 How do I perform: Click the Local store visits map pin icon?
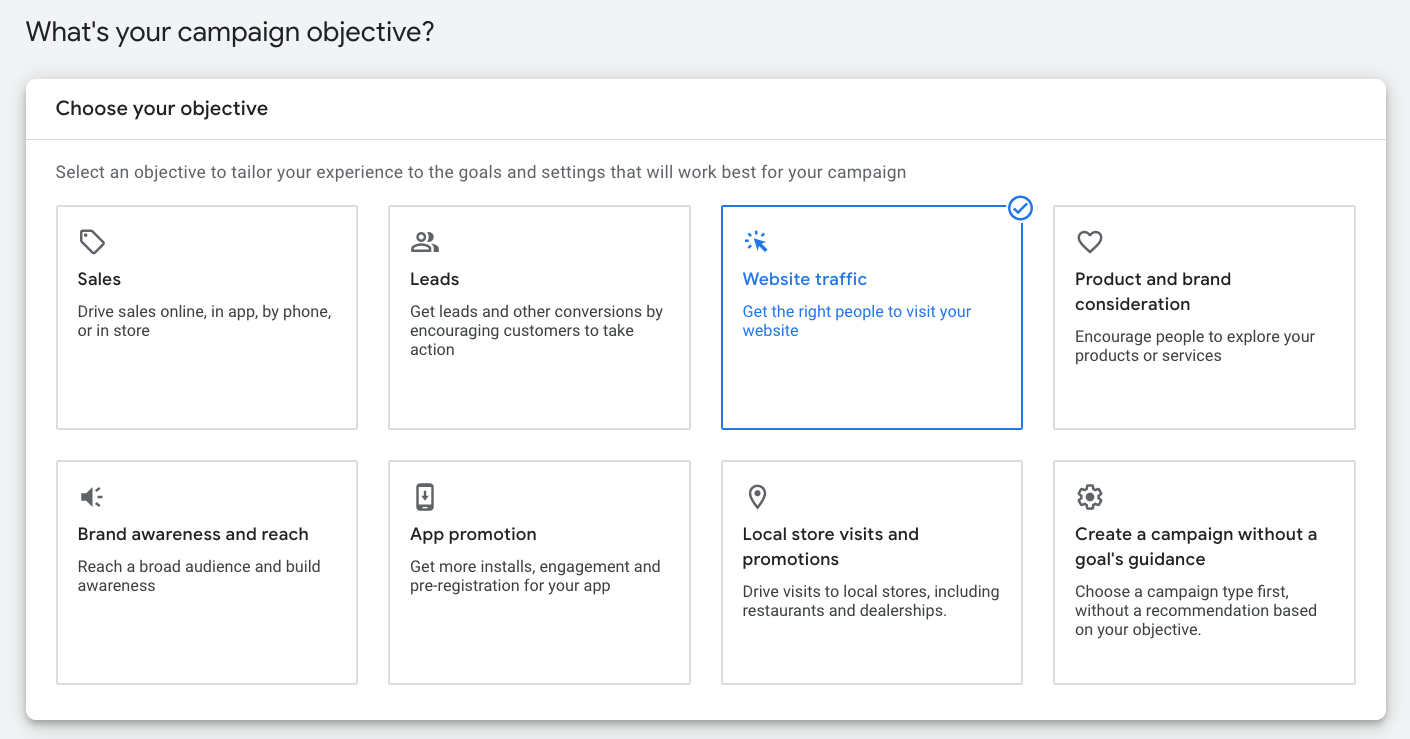coord(757,497)
